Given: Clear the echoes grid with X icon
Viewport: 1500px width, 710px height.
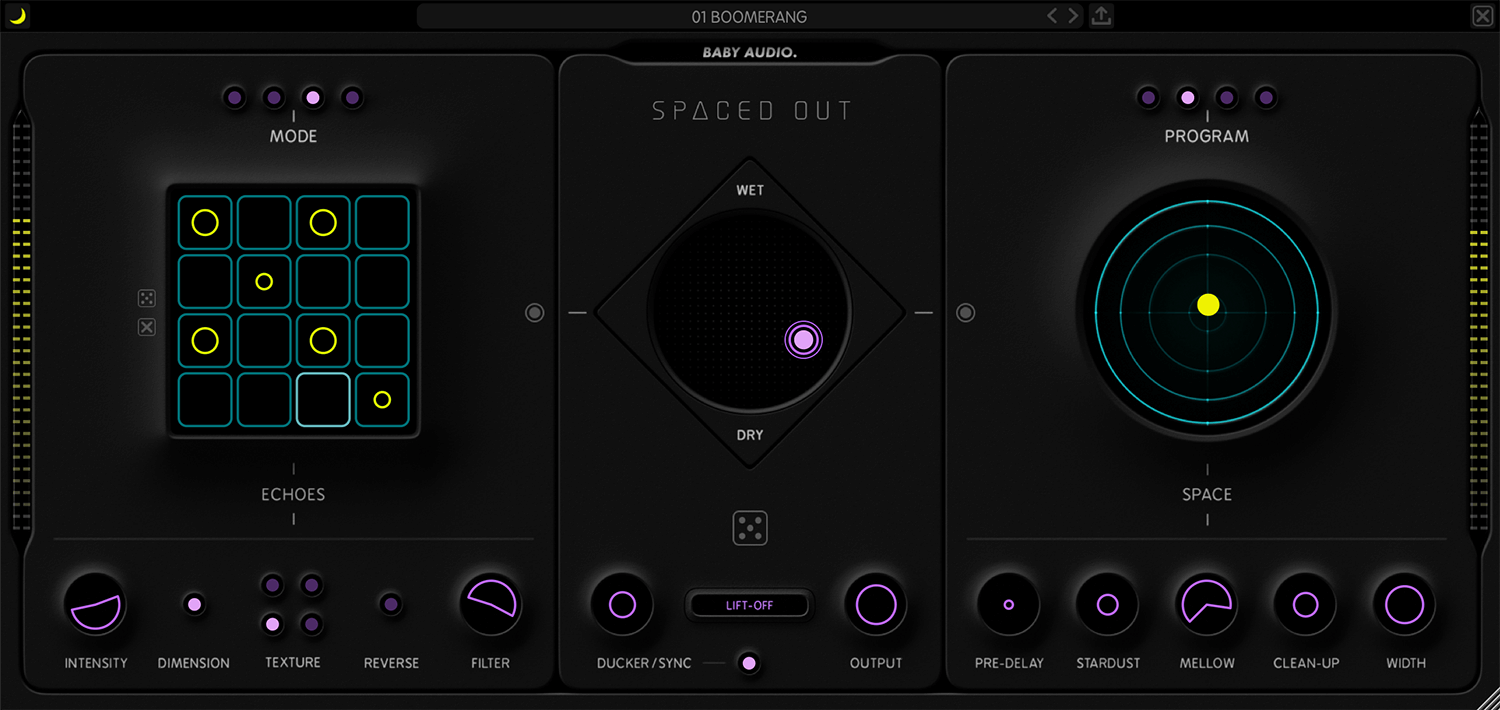Looking at the screenshot, I should pos(147,327).
